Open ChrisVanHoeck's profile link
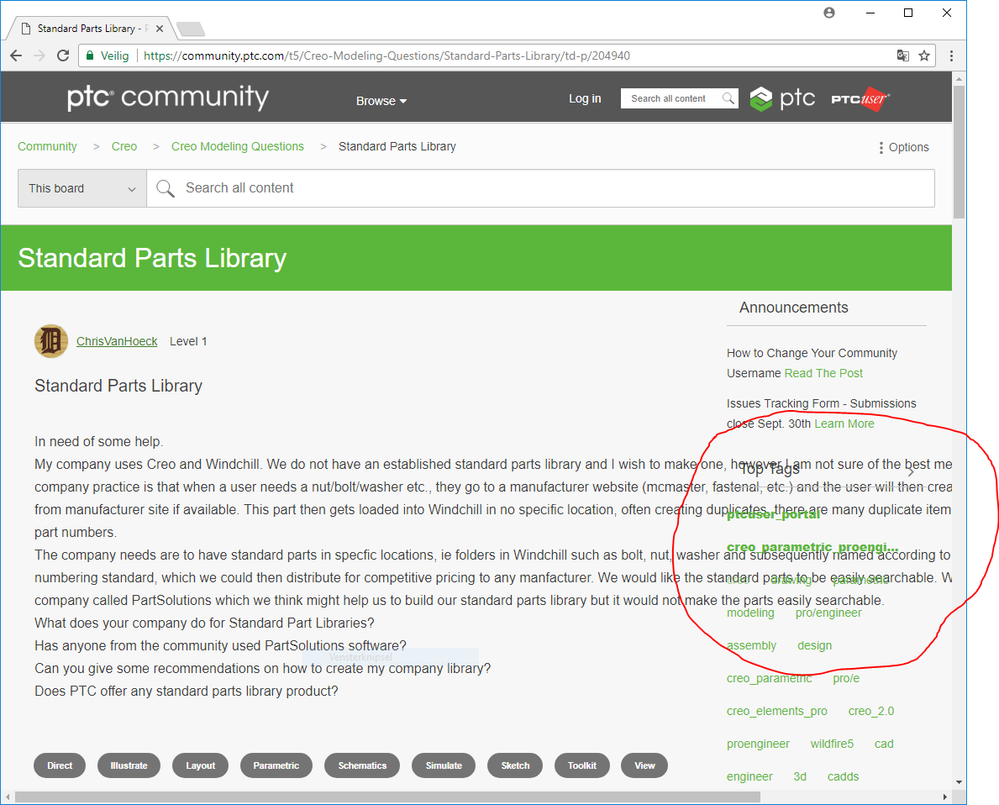This screenshot has height=805, width=999. 117,341
